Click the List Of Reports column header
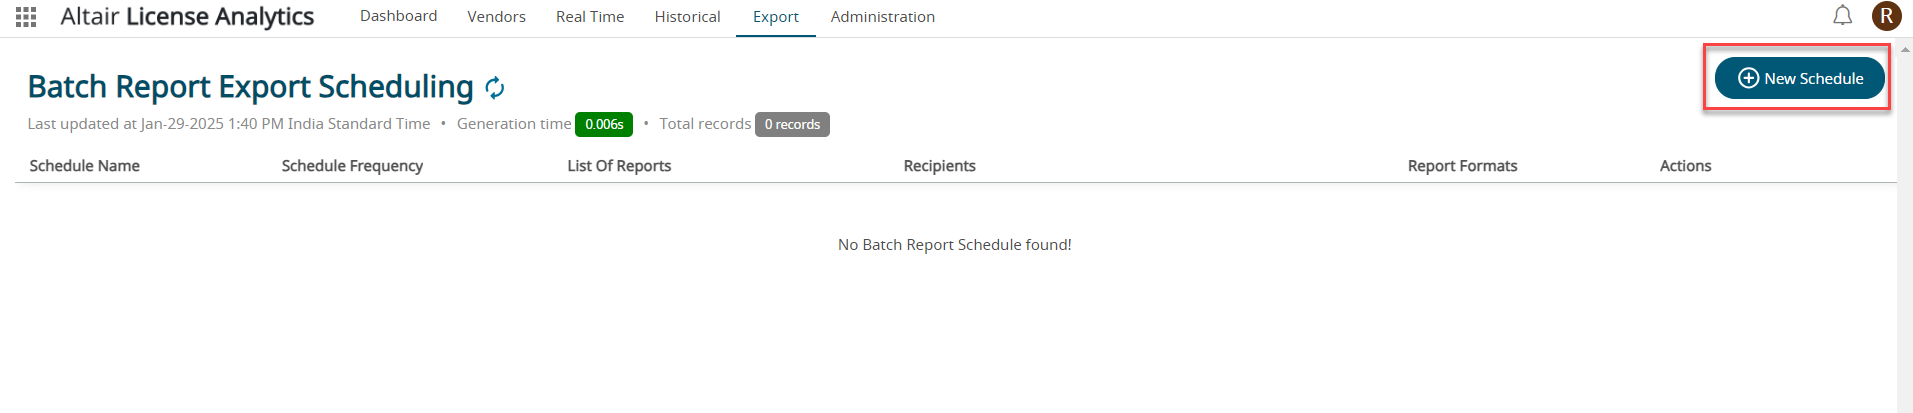The width and height of the screenshot is (1913, 413). pos(619,166)
